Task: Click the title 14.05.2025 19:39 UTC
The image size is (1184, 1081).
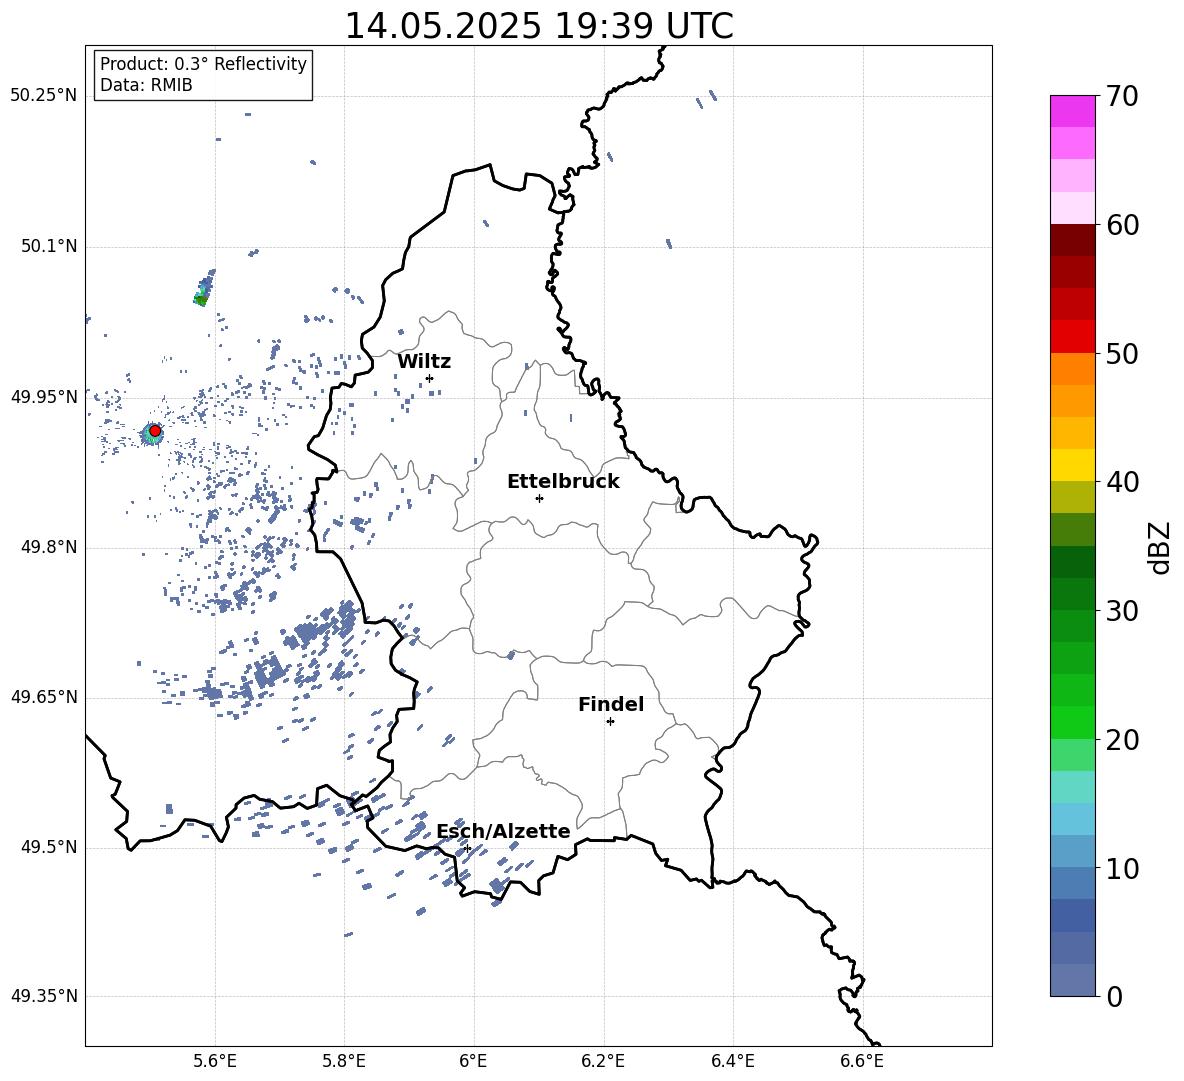Action: (x=539, y=26)
